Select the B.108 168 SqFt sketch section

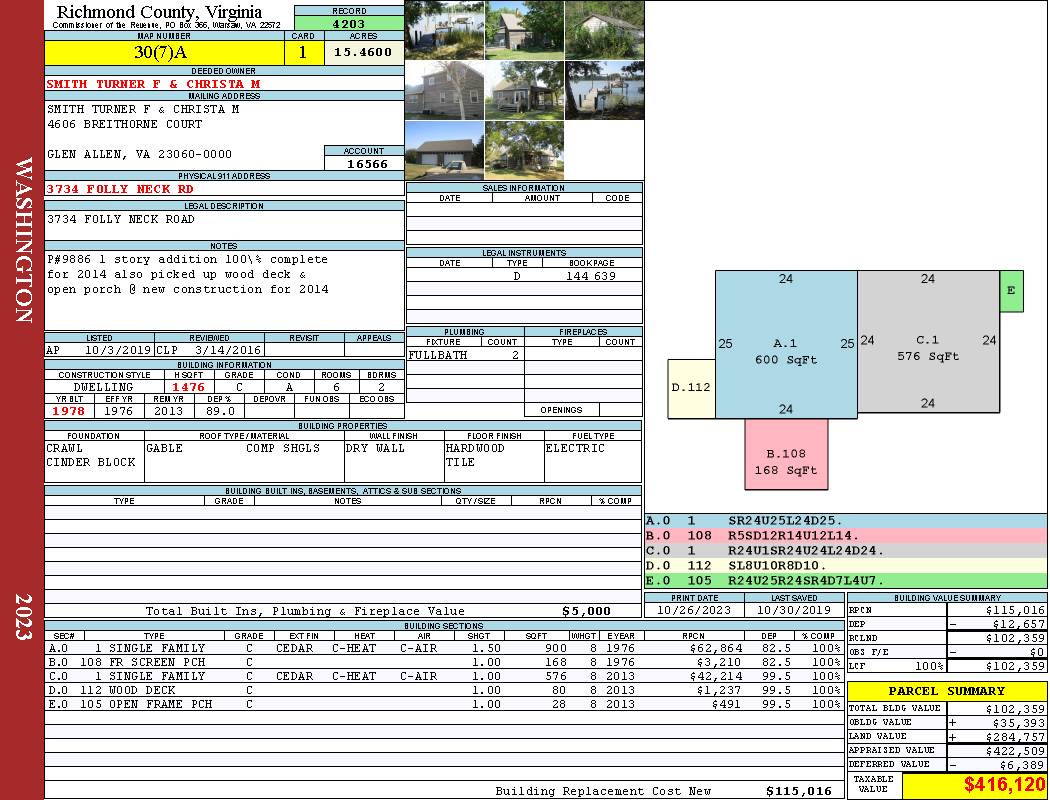click(786, 454)
